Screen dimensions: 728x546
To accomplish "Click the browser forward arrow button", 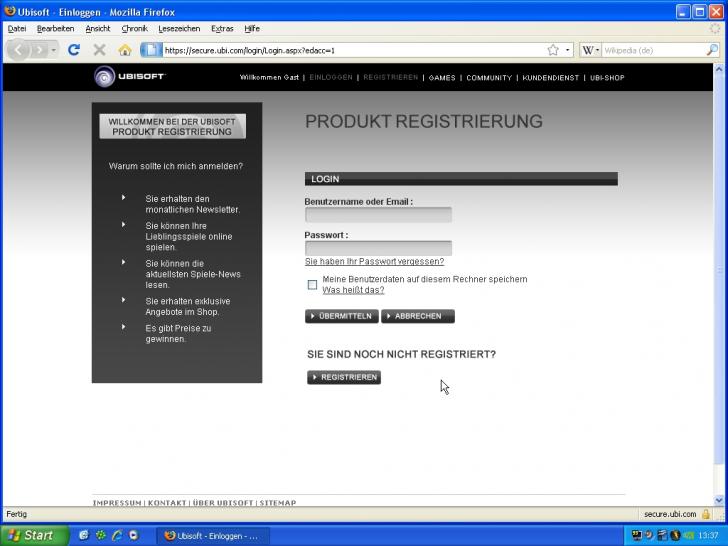I will point(39,50).
